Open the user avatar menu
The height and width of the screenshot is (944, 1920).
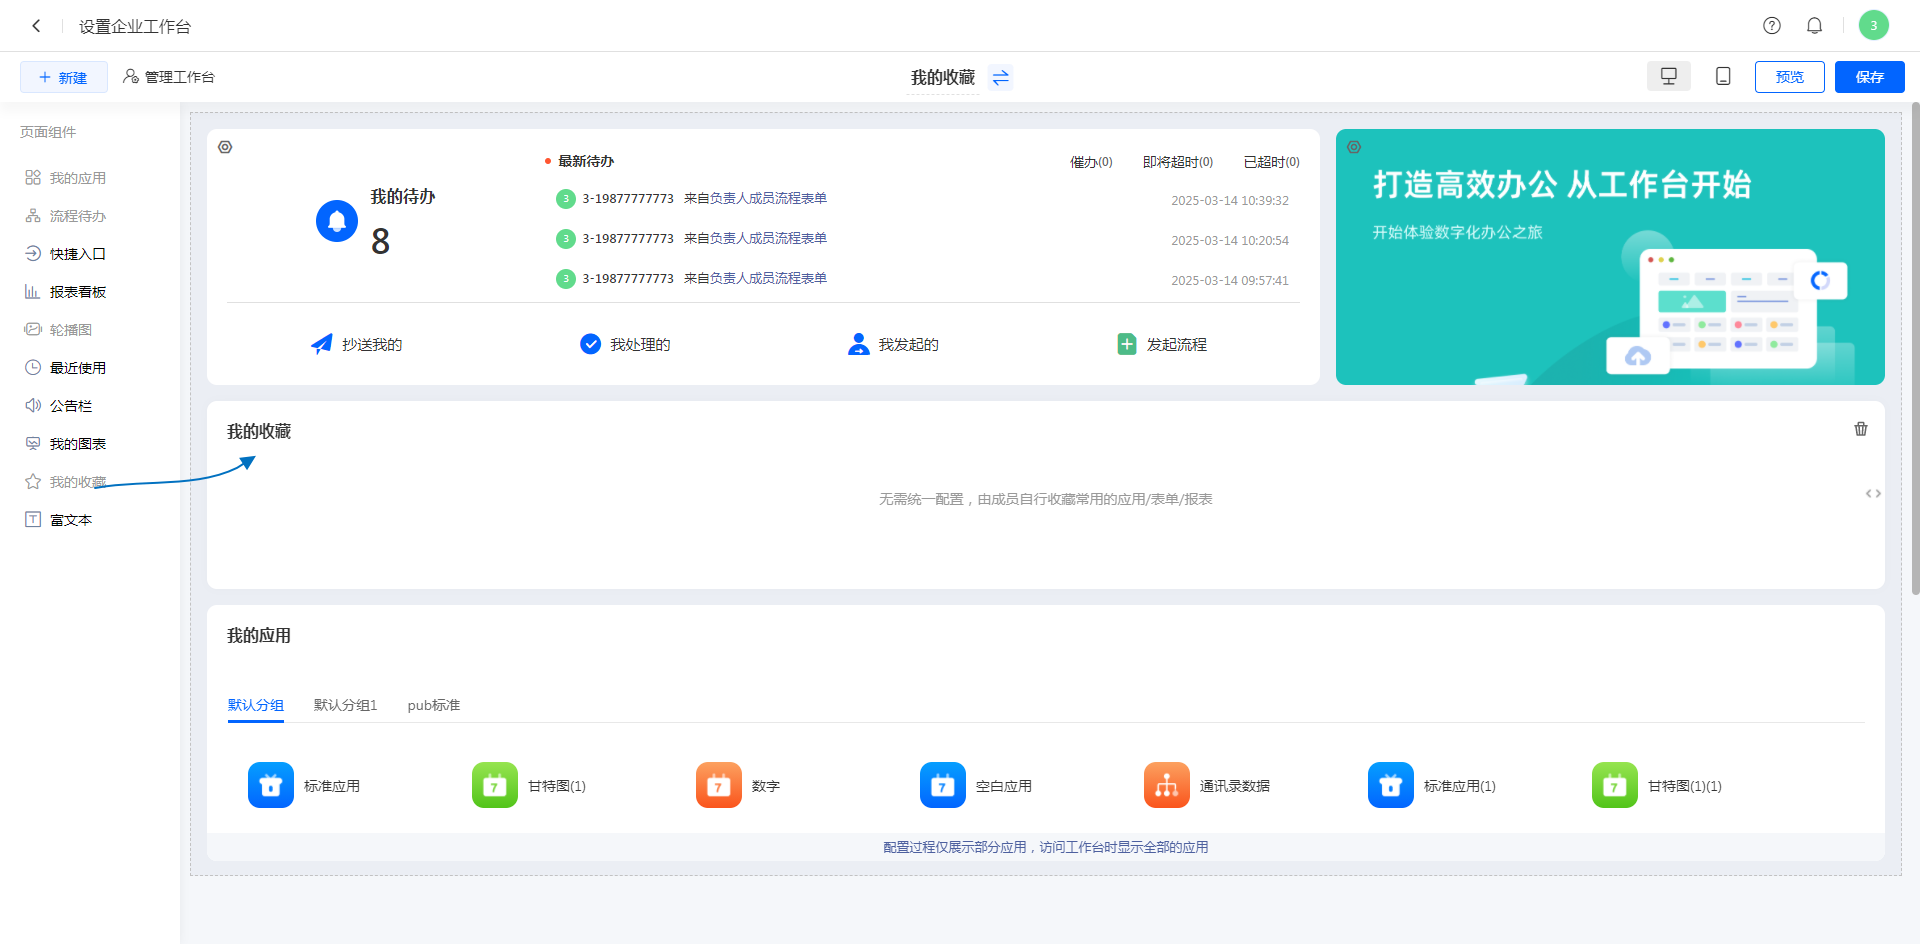click(1873, 26)
